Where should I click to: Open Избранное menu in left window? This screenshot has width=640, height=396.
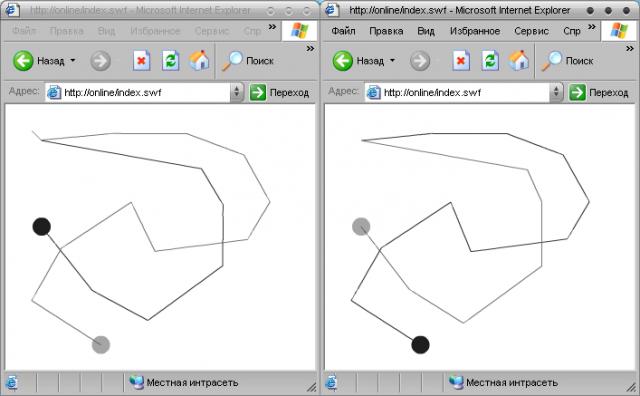(155, 31)
